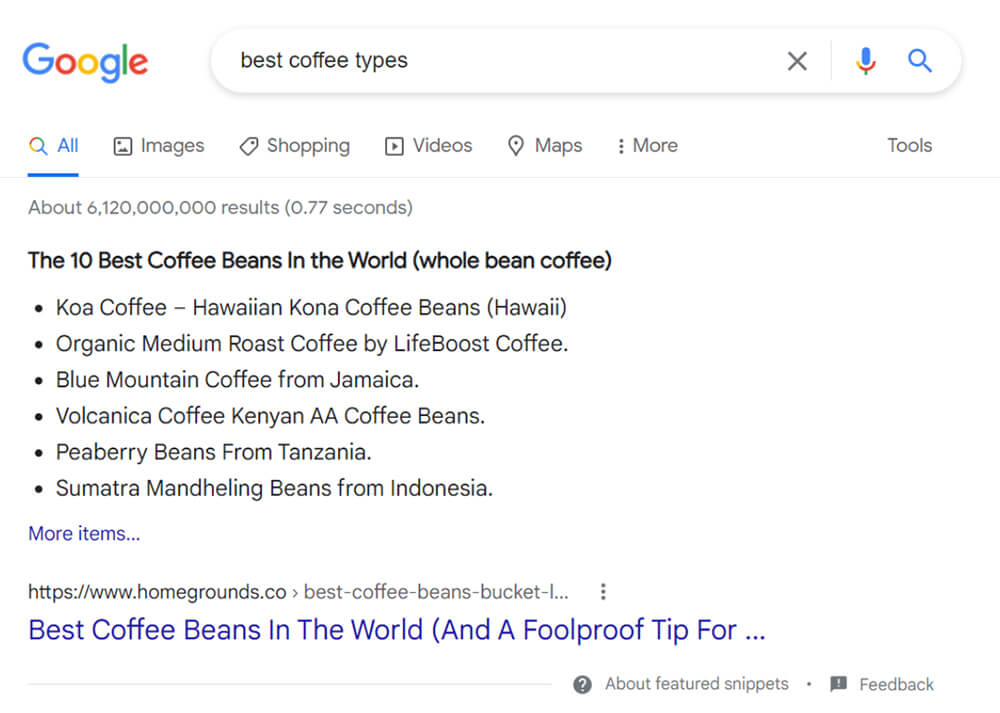Open the Maps tab
Screen dimensions: 1000x713
pyautogui.click(x=545, y=146)
